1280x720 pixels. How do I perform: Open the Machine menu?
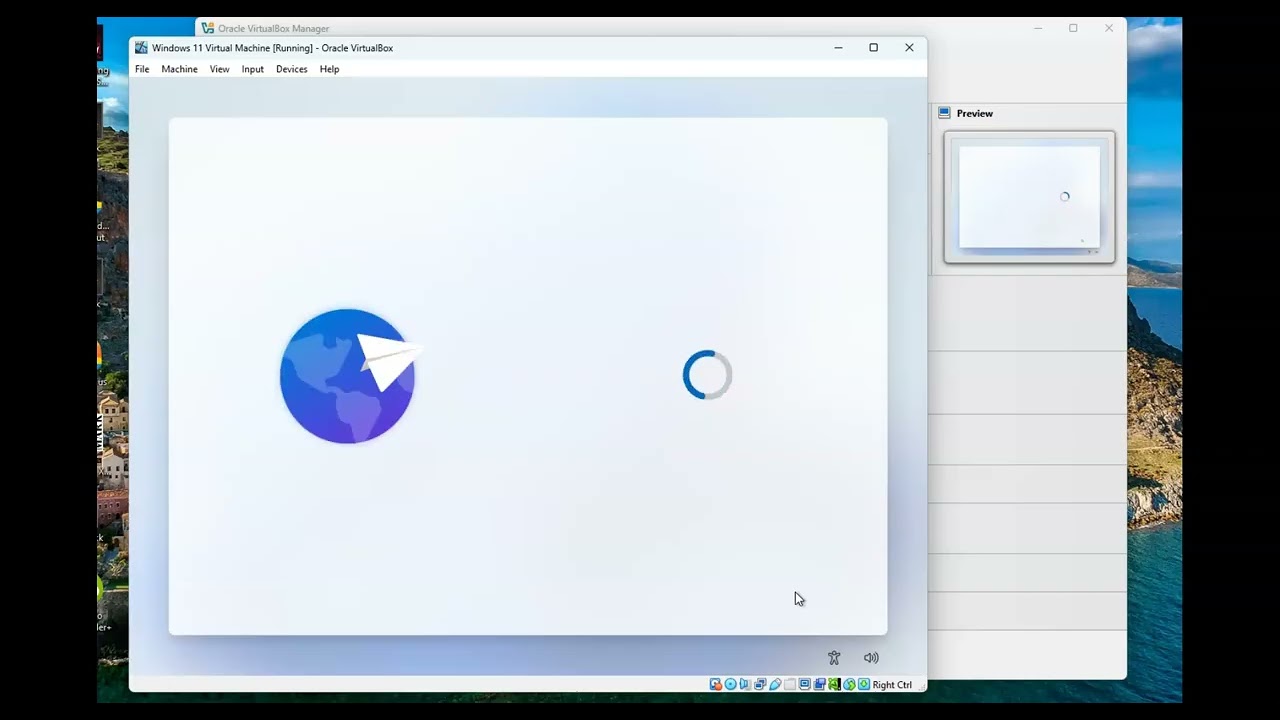coord(179,69)
